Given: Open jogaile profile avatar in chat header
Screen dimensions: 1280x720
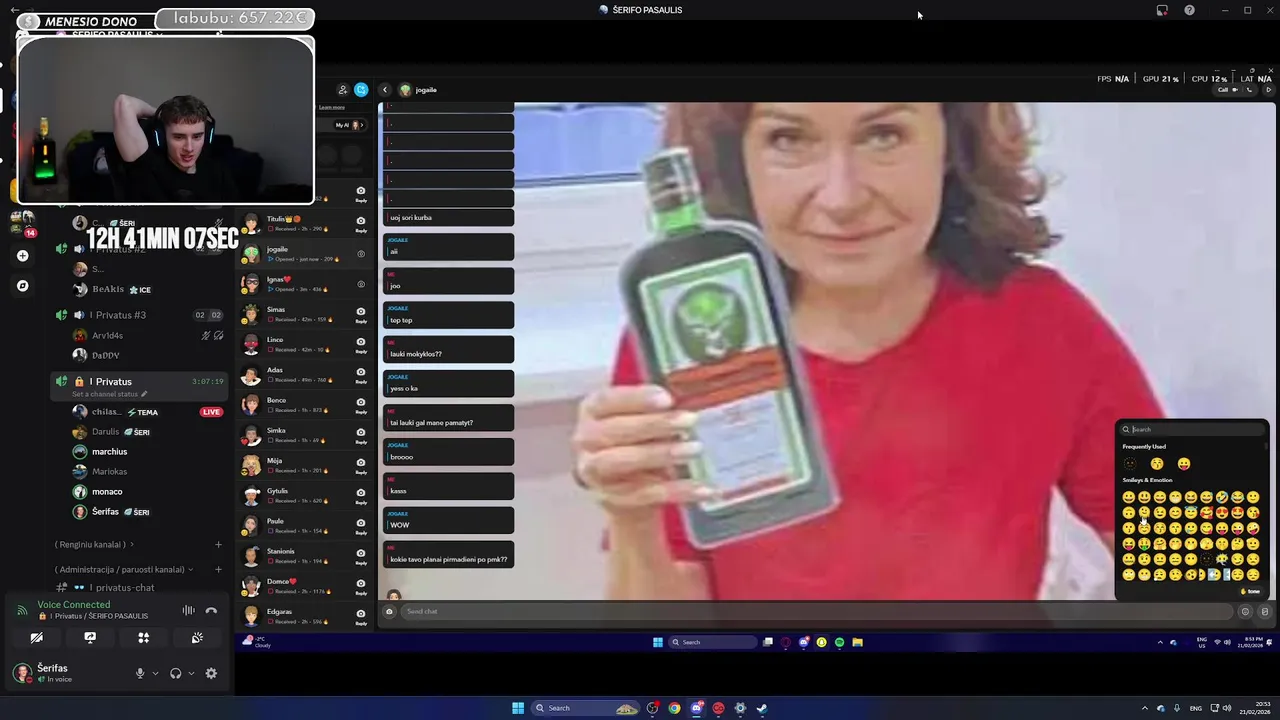Looking at the screenshot, I should click(x=405, y=90).
